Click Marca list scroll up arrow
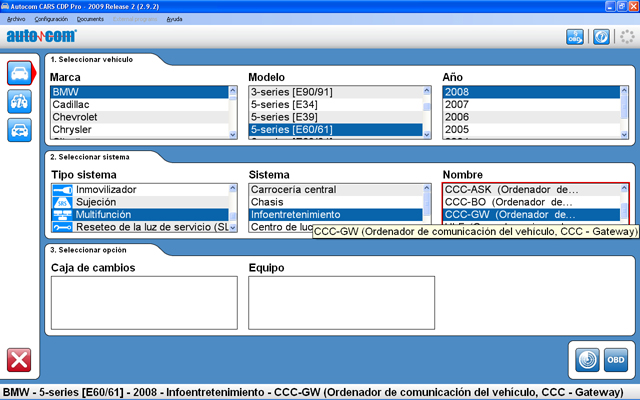The image size is (640, 400). coord(233,91)
